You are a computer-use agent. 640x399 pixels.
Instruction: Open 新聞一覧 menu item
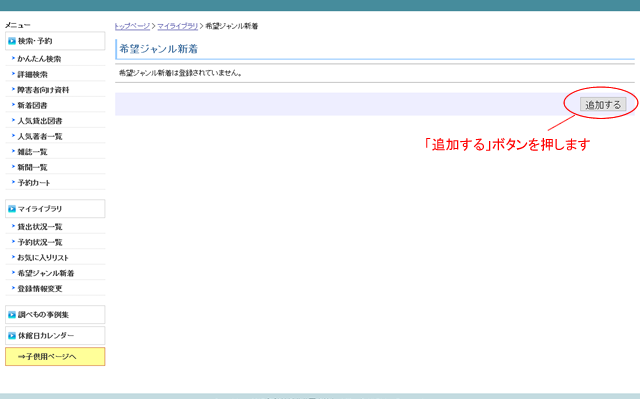32,167
